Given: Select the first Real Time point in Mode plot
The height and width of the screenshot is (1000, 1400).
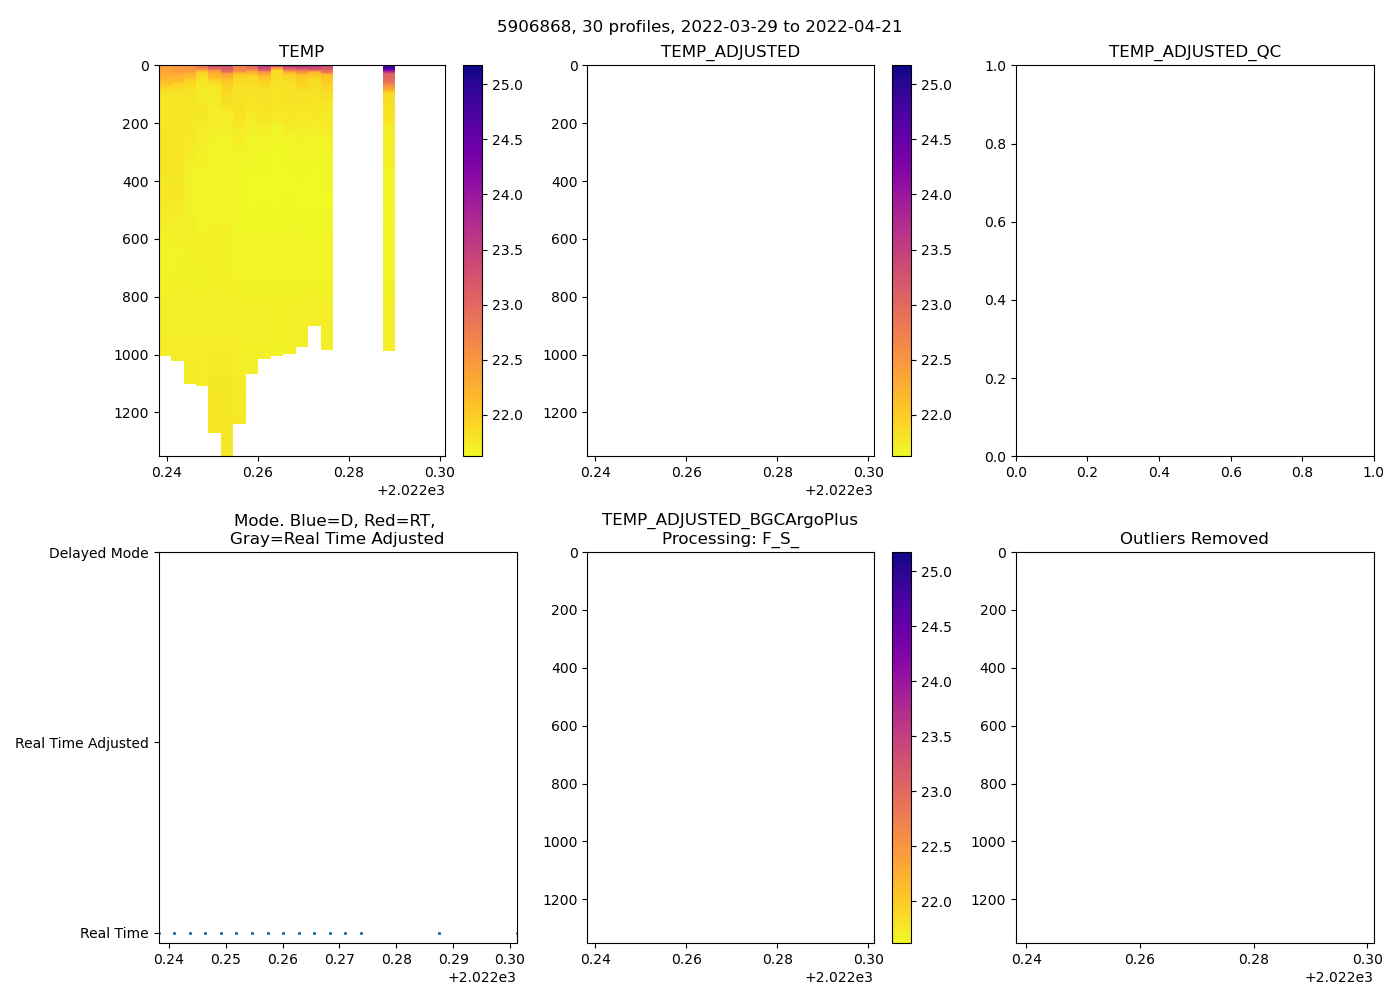Looking at the screenshot, I should (174, 933).
